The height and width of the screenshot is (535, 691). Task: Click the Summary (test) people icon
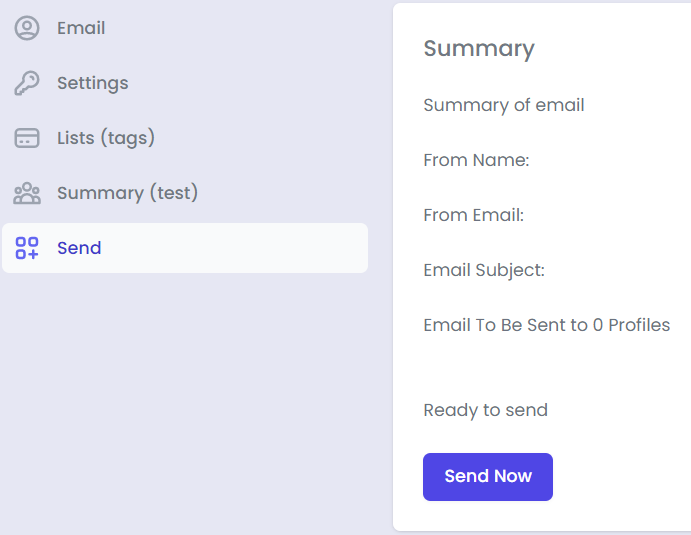tap(27, 193)
